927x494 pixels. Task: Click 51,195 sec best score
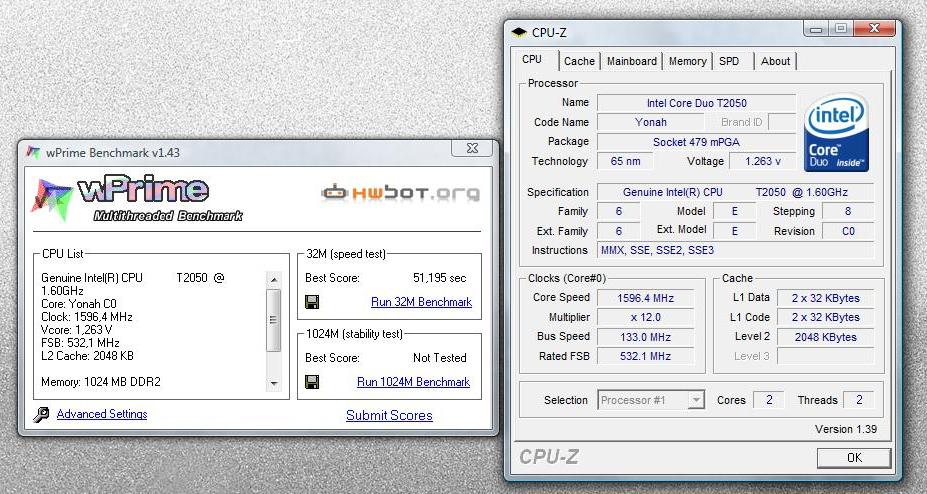(439, 278)
